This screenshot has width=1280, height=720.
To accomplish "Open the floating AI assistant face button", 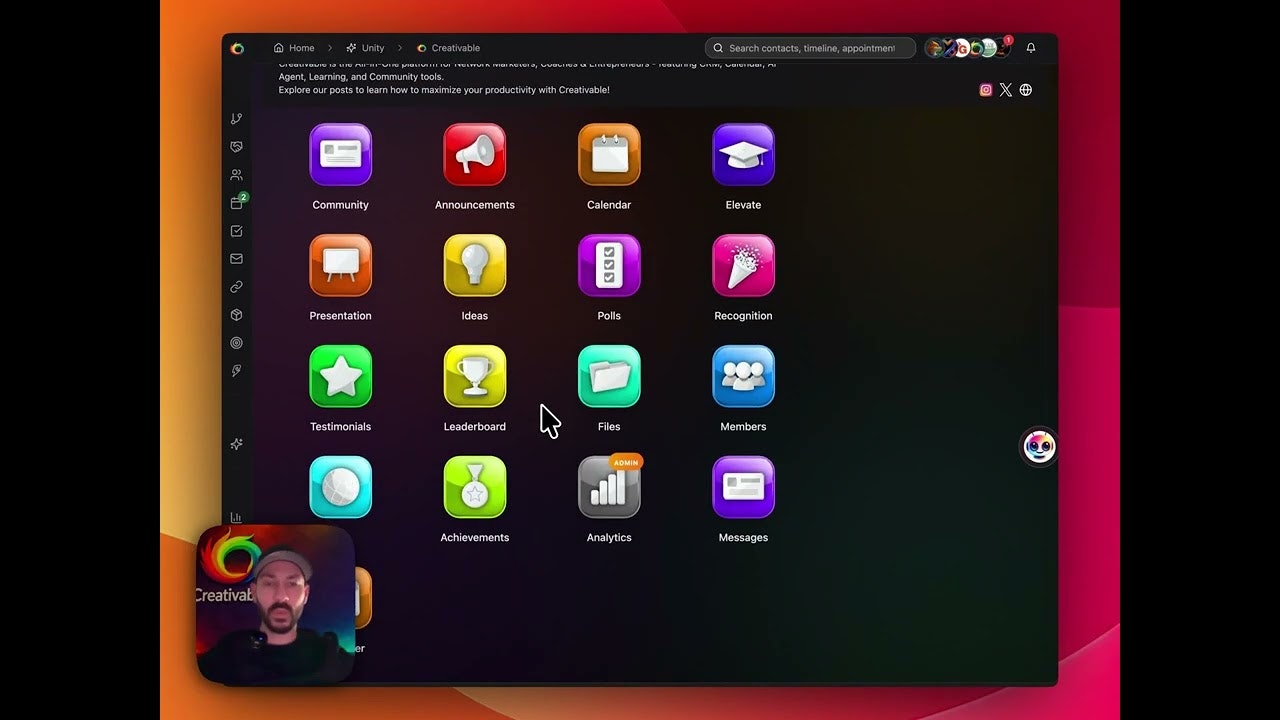I will (x=1040, y=446).
